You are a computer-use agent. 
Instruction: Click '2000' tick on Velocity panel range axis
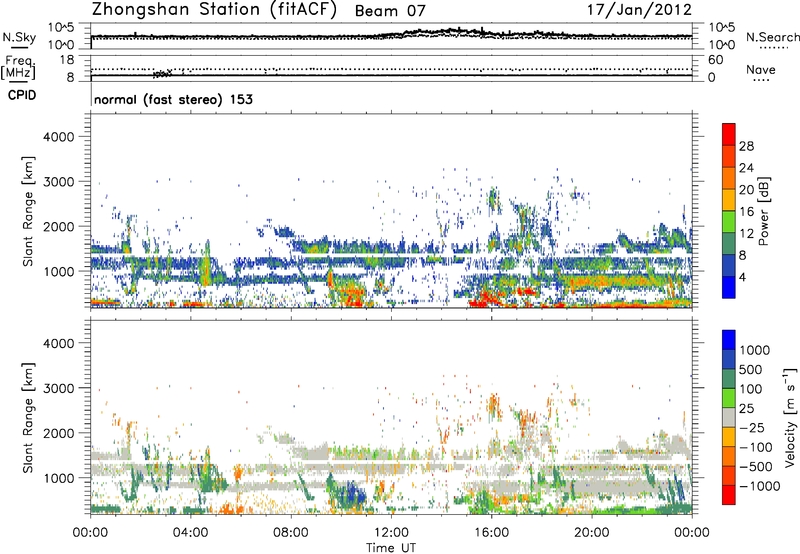pyautogui.click(x=59, y=433)
